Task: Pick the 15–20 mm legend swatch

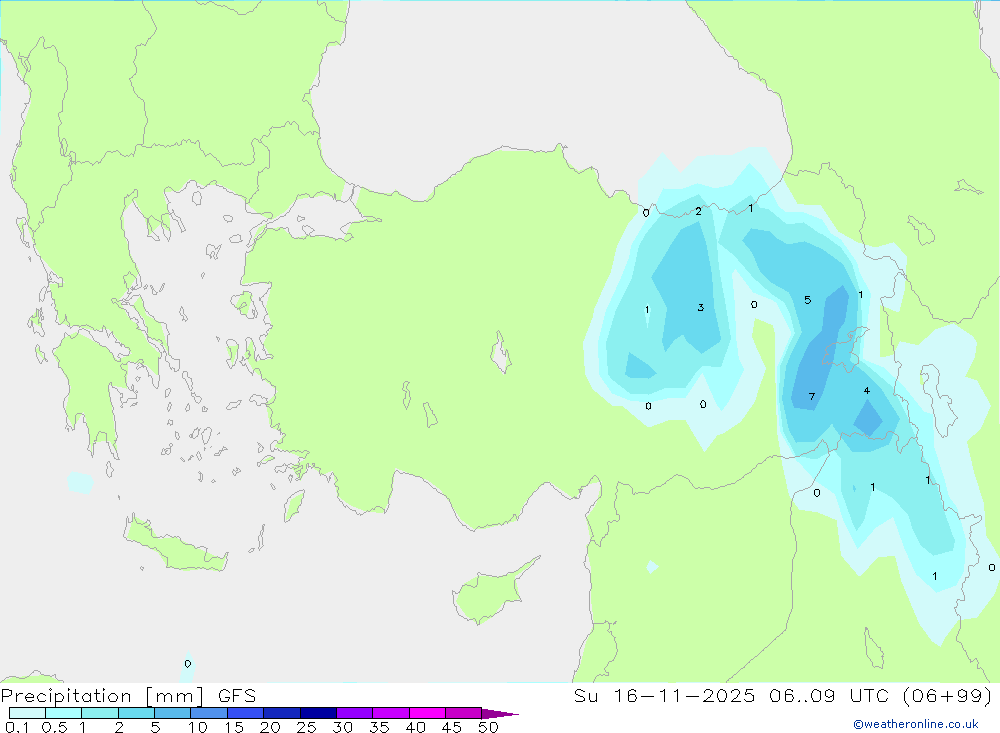Action: 246,713
